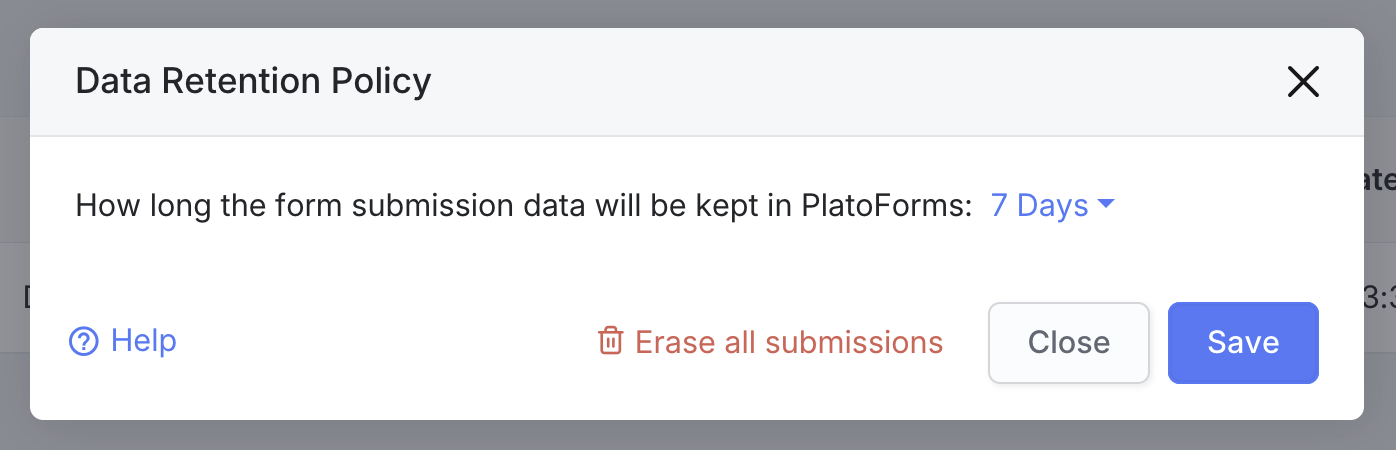Viewport: 1396px width, 450px height.
Task: Click the gray dialog header bar
Action: click(x=800, y=82)
